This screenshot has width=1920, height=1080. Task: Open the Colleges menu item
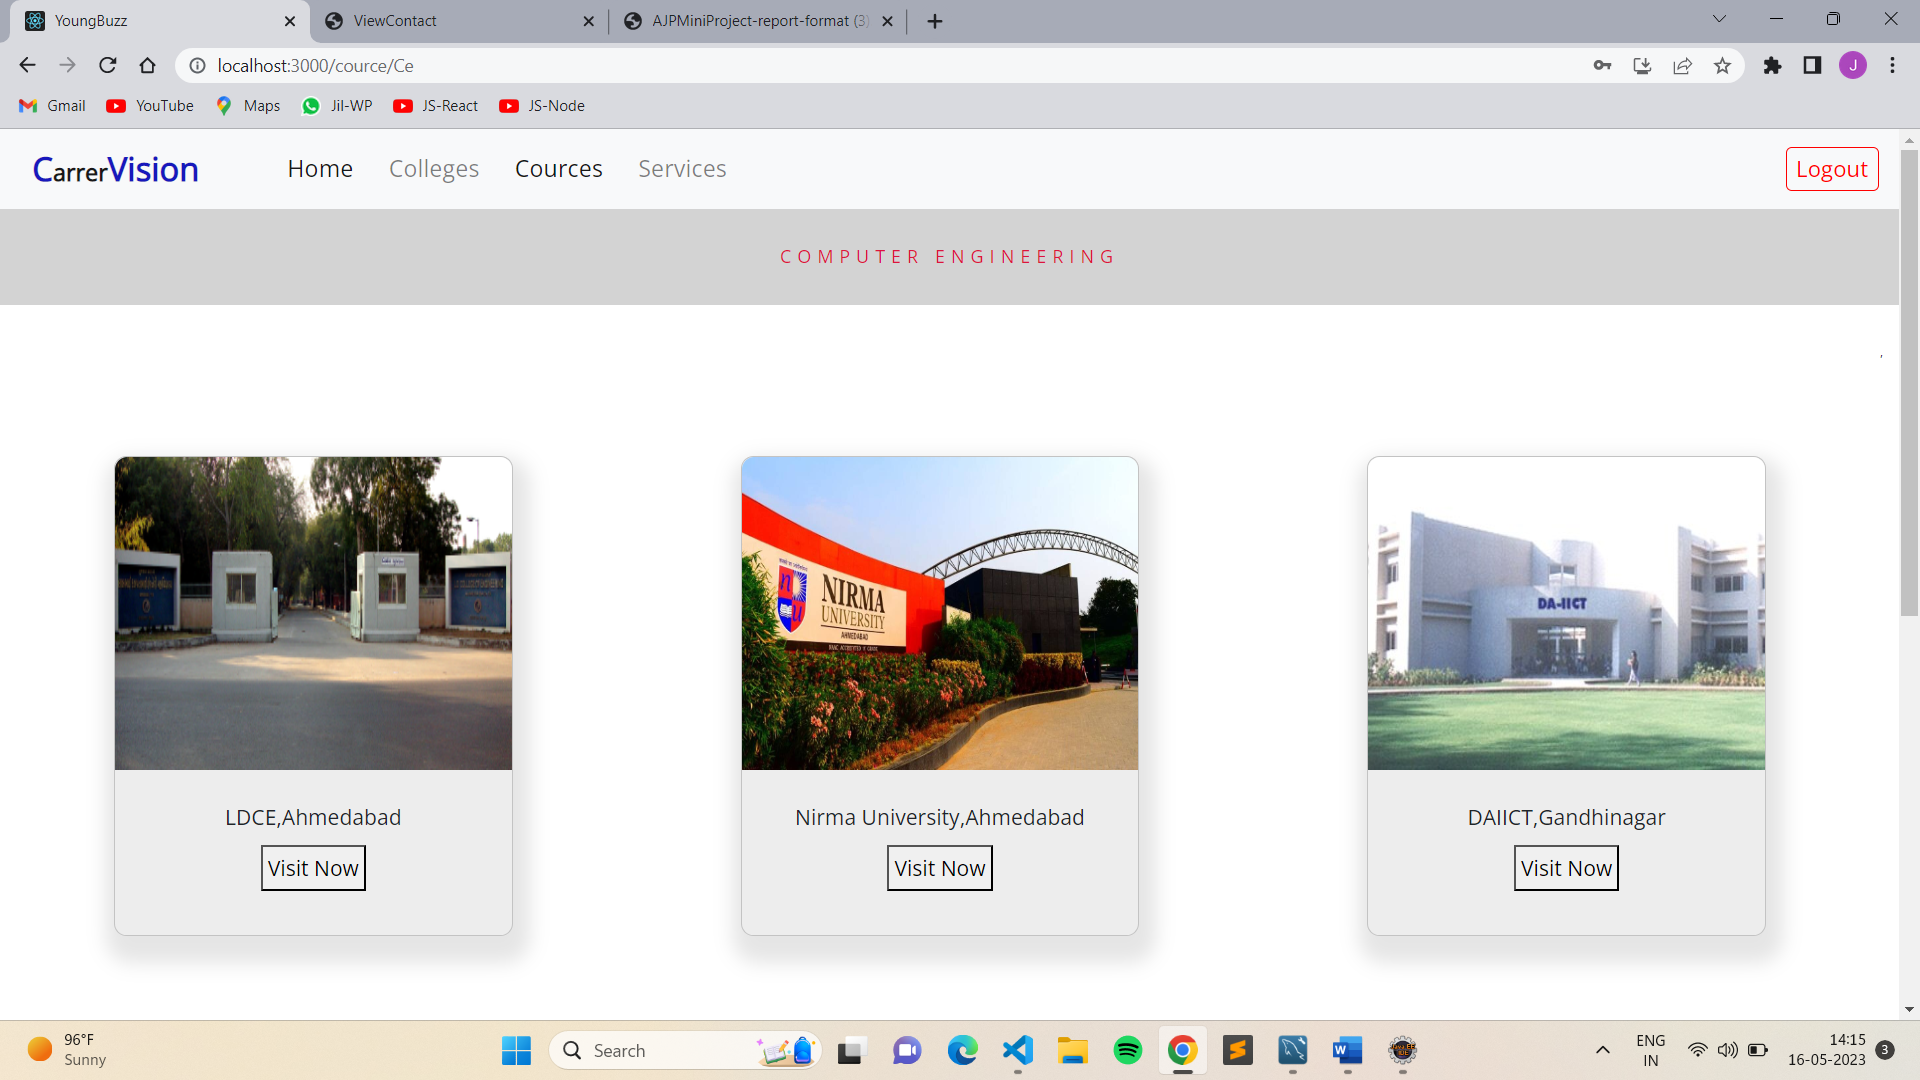[434, 168]
